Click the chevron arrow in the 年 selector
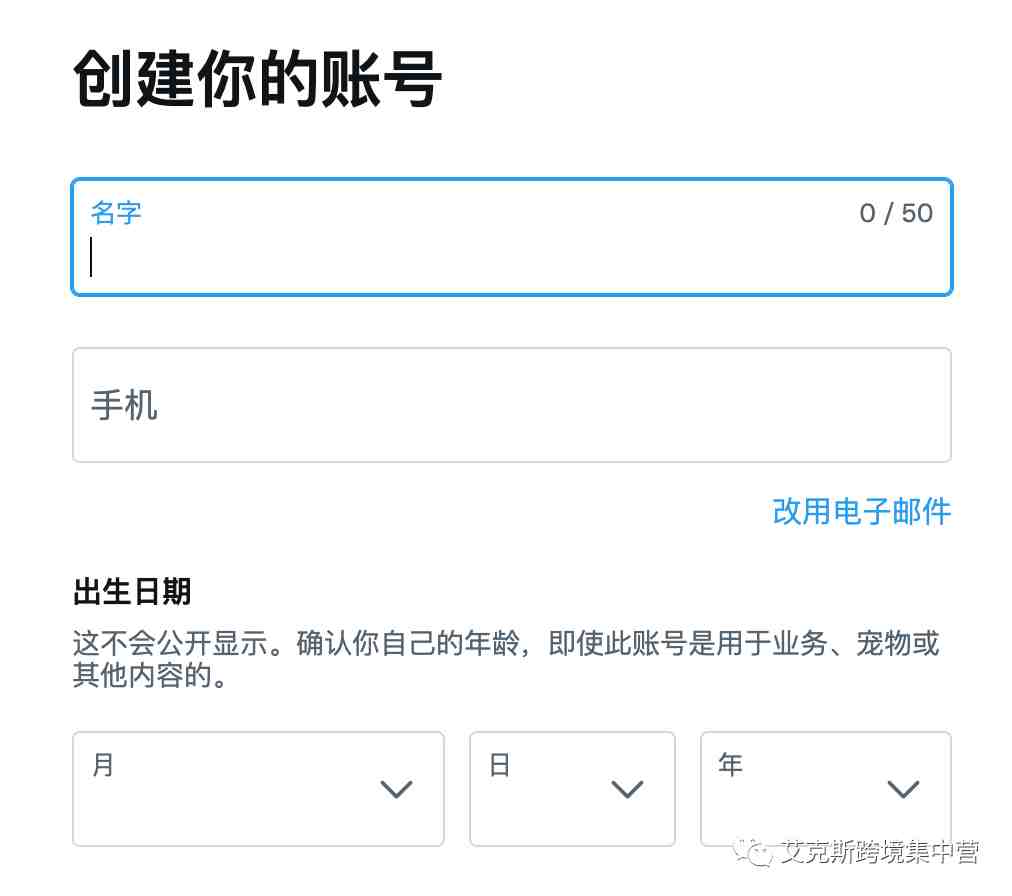The width and height of the screenshot is (1012, 896). coord(903,789)
